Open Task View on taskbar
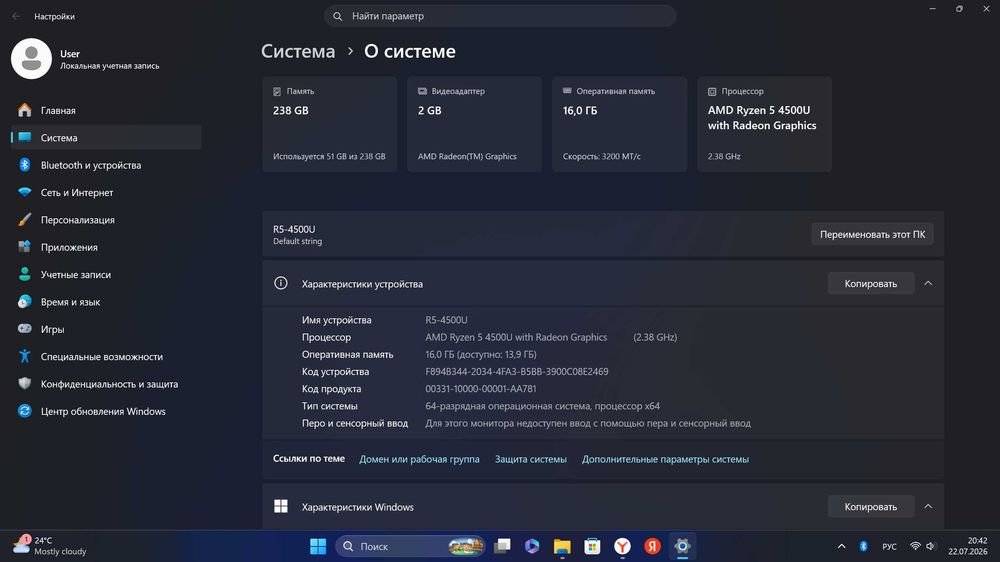Screen dimensions: 1000x562 [503, 546]
